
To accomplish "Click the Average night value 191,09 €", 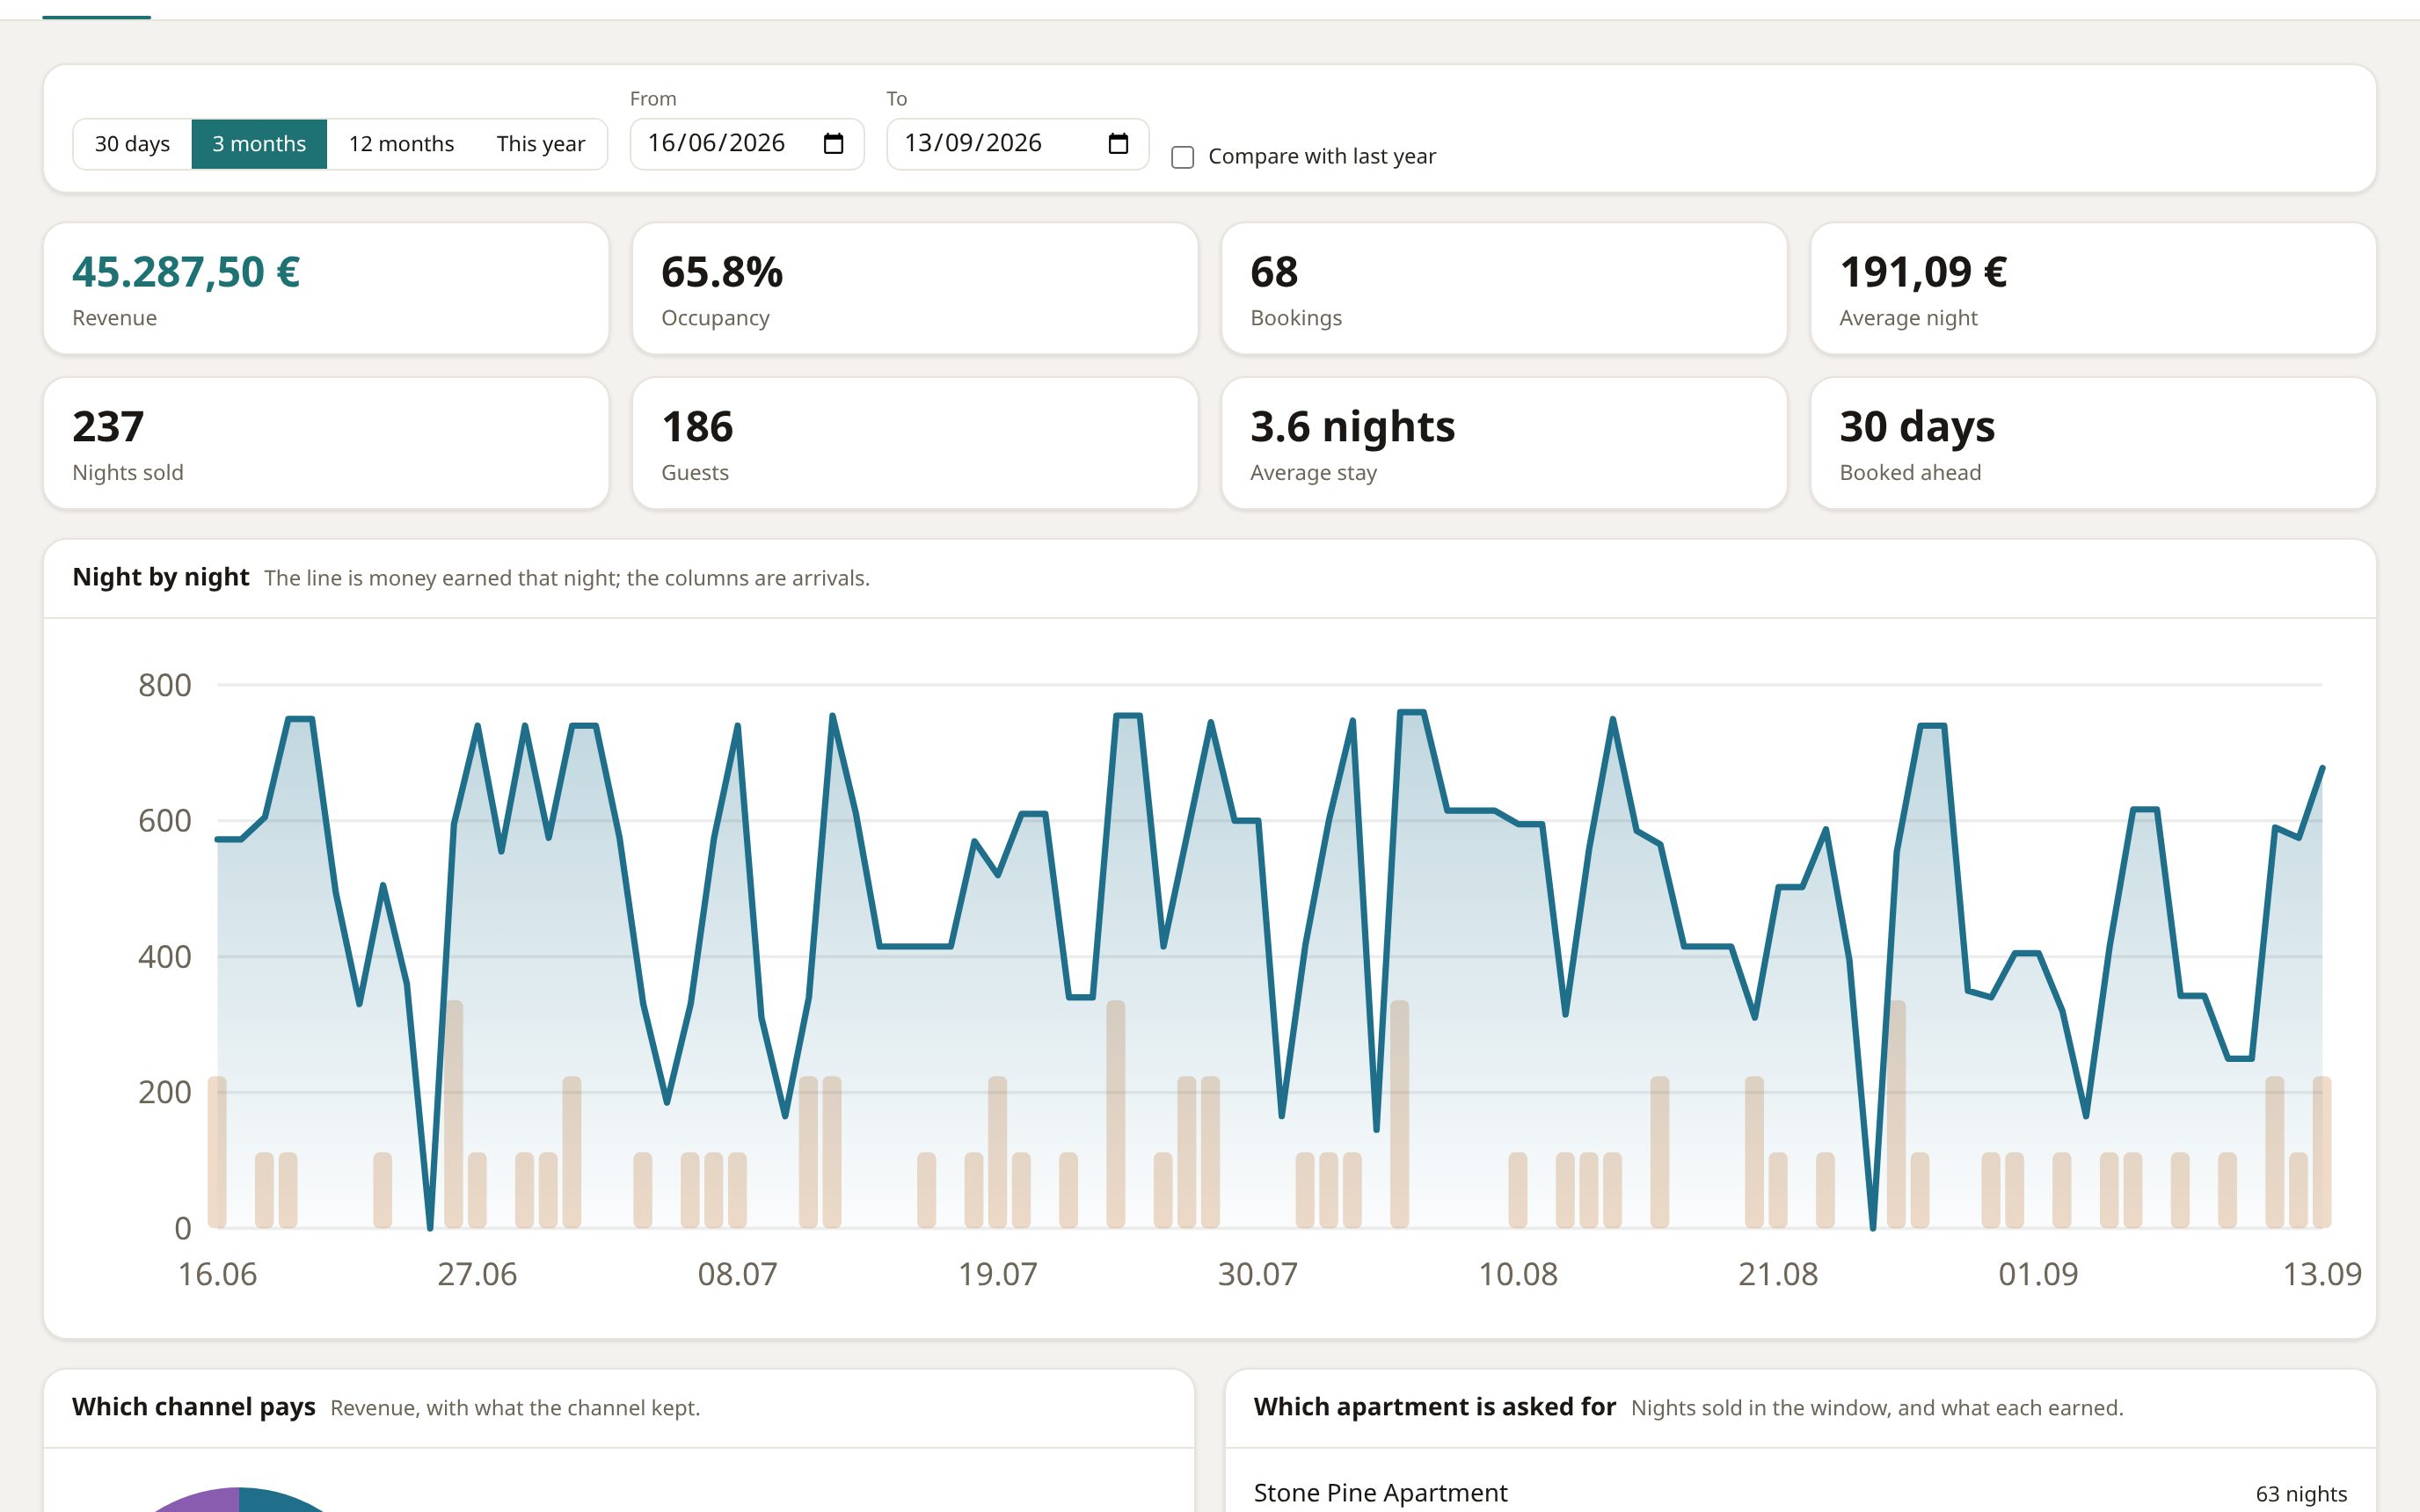I will click(1923, 272).
